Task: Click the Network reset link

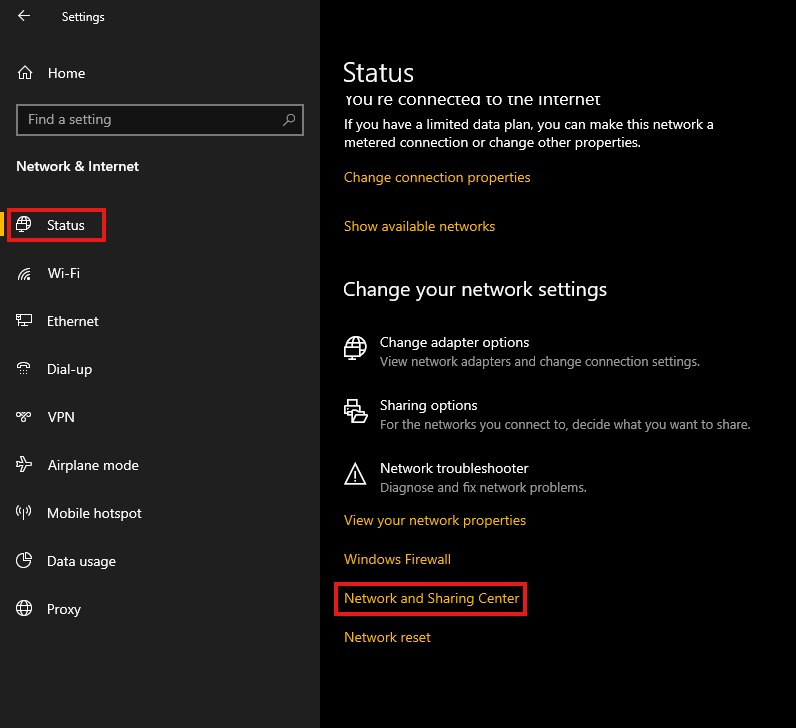Action: tap(387, 638)
